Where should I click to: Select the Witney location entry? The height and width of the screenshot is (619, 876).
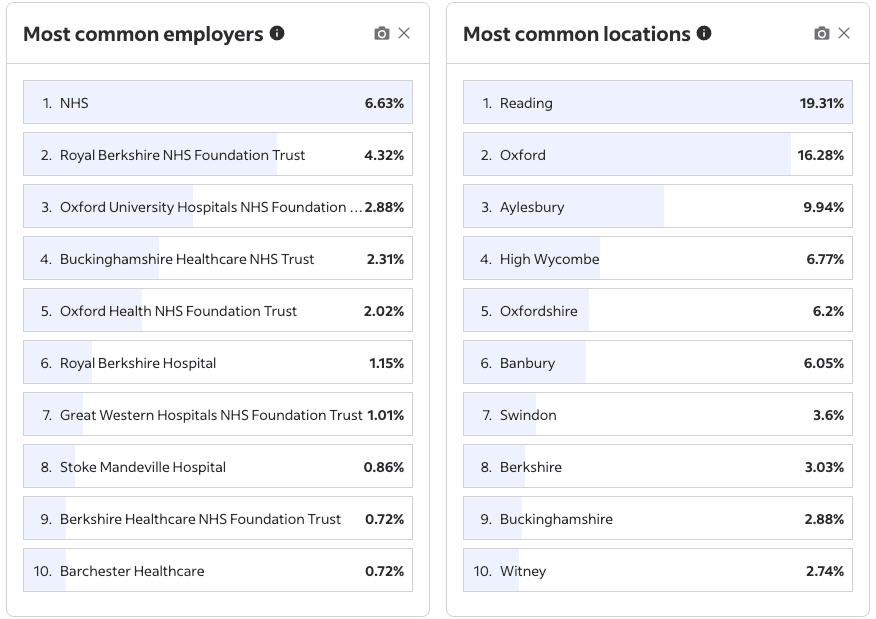click(x=657, y=571)
